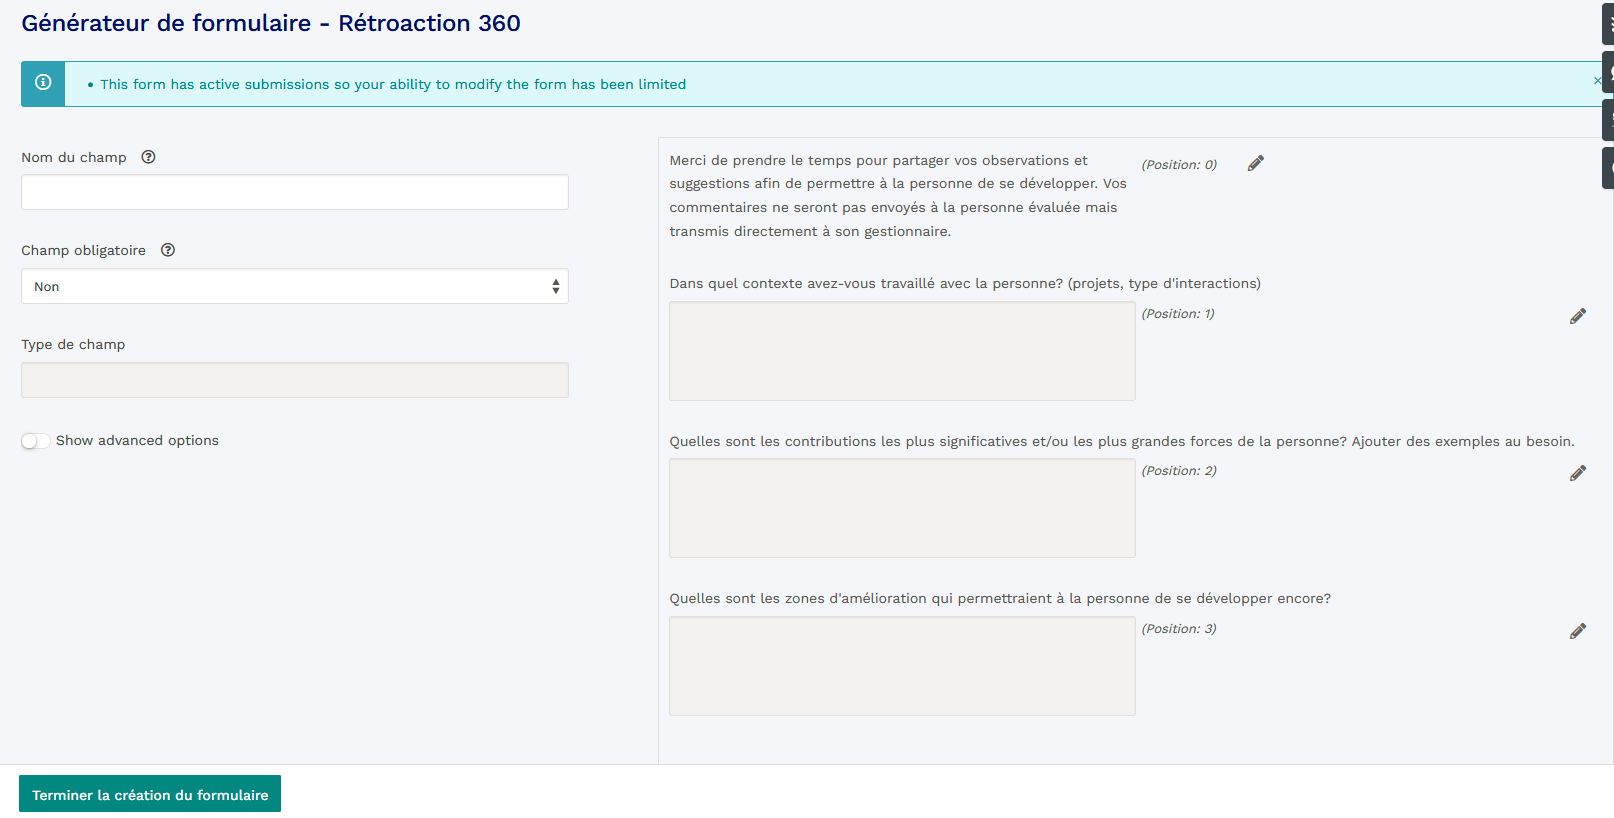The width and height of the screenshot is (1614, 818).
Task: Open the double-chevron side tab at top right
Action: (x=1608, y=24)
